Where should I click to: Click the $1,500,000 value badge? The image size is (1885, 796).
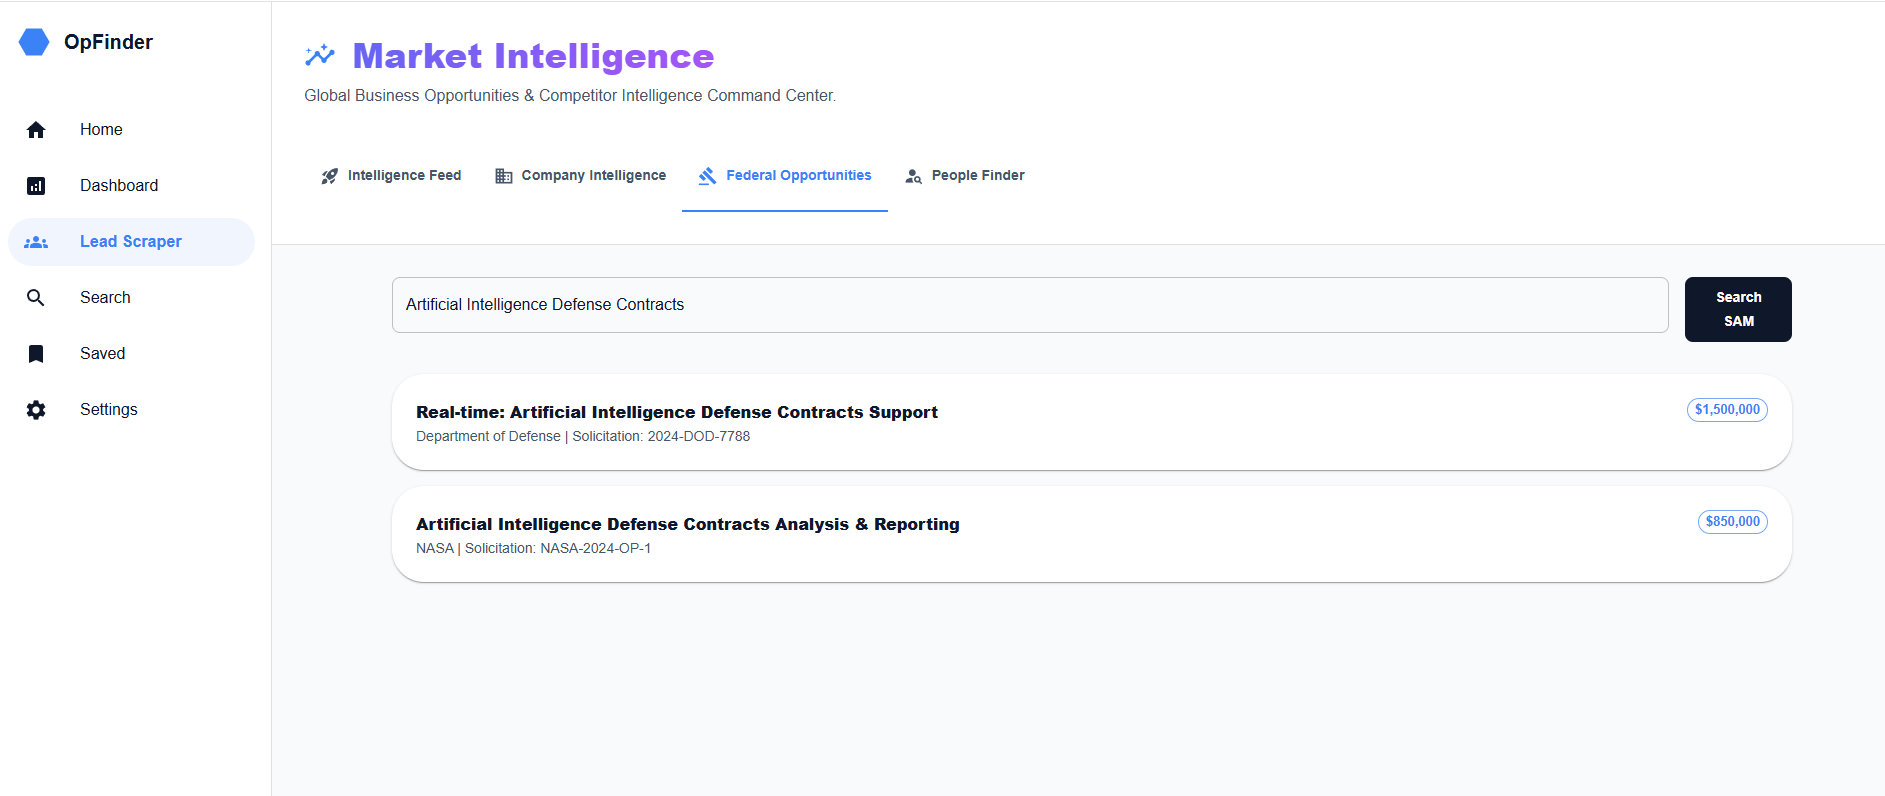[x=1727, y=410]
